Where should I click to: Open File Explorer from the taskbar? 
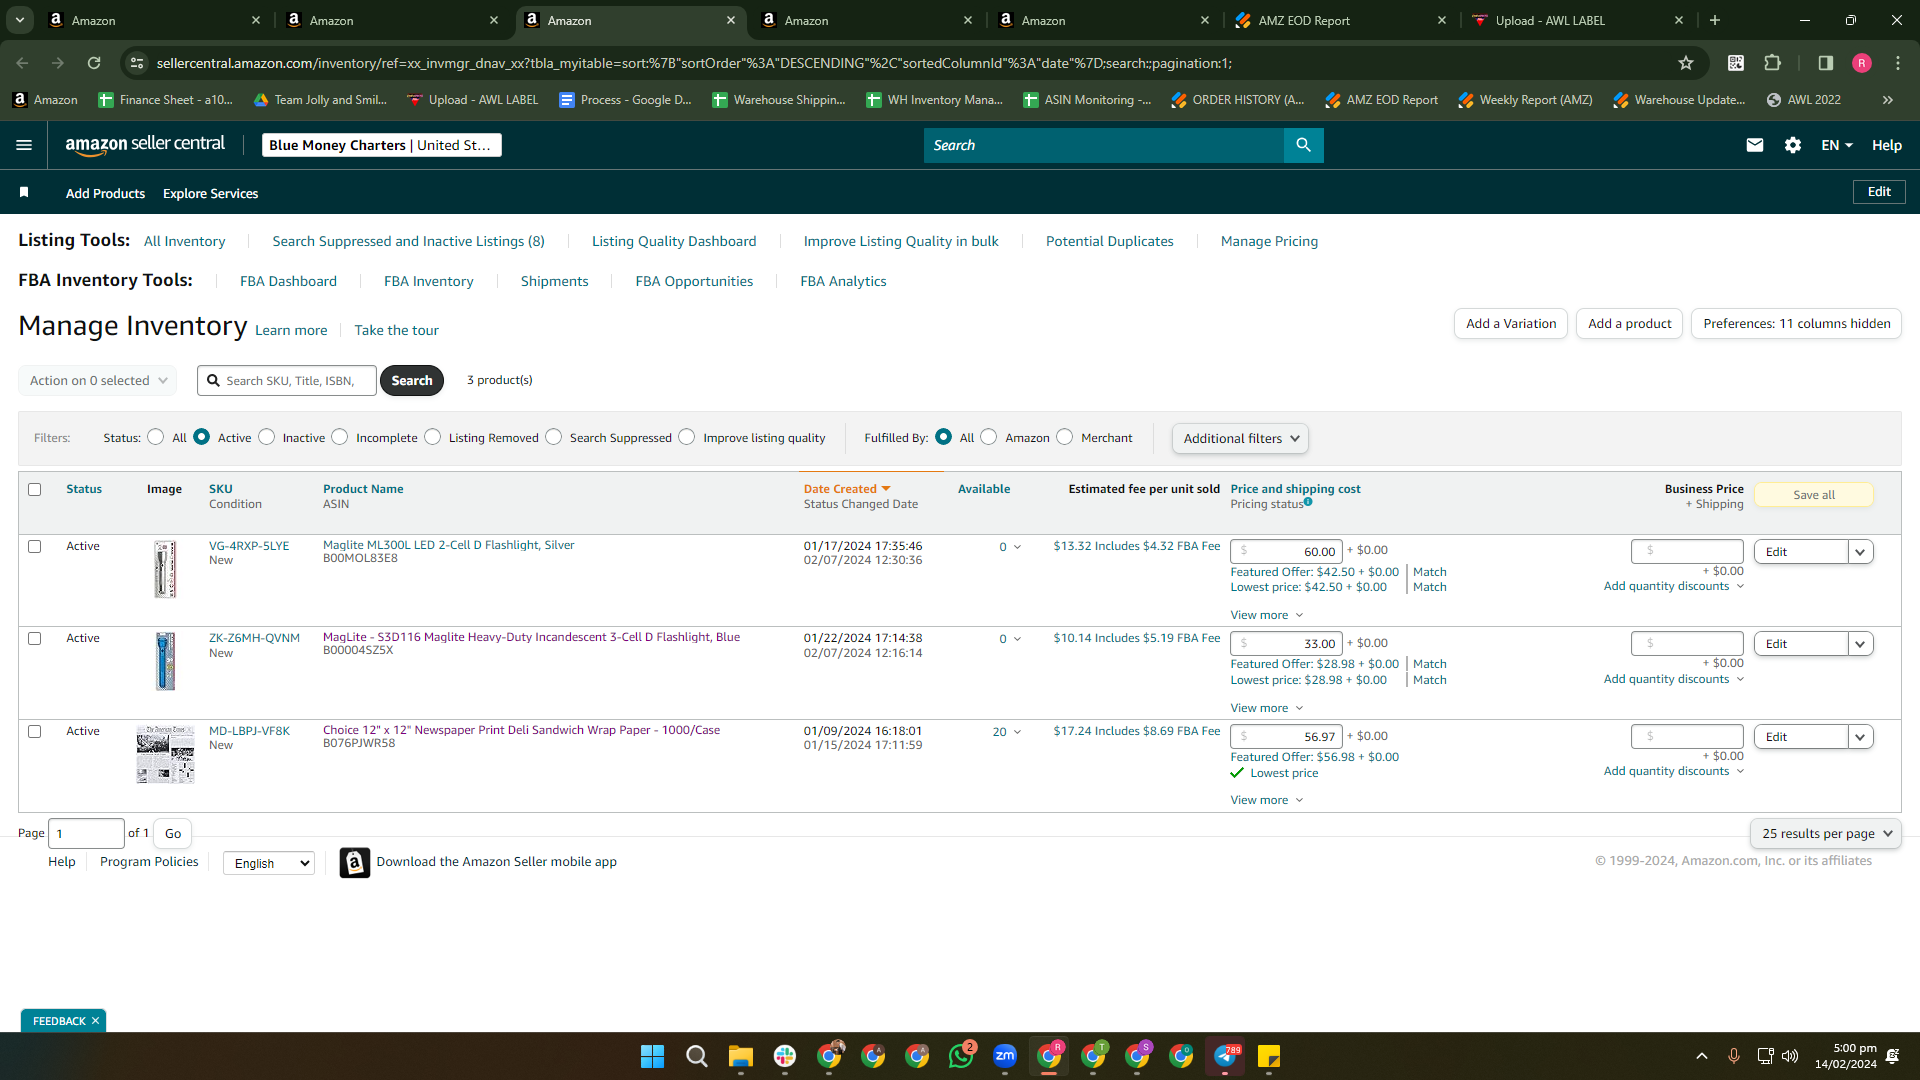(x=740, y=1056)
